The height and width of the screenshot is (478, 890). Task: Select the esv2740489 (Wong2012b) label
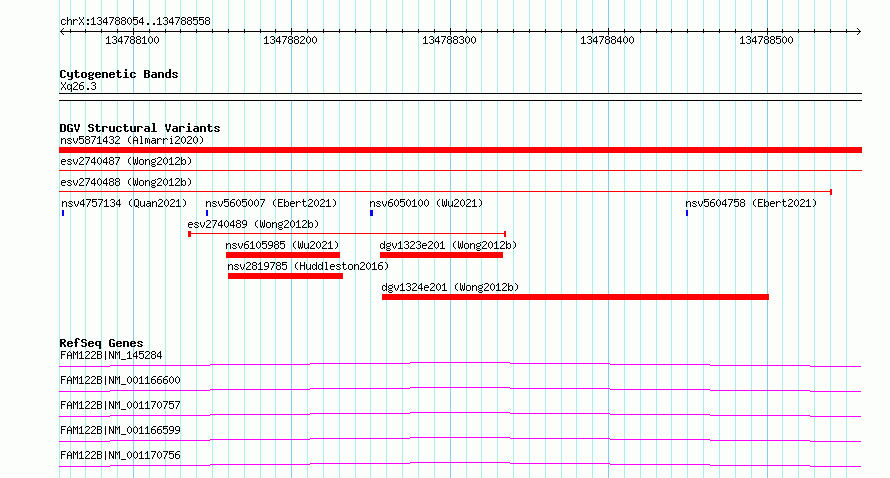click(x=253, y=224)
